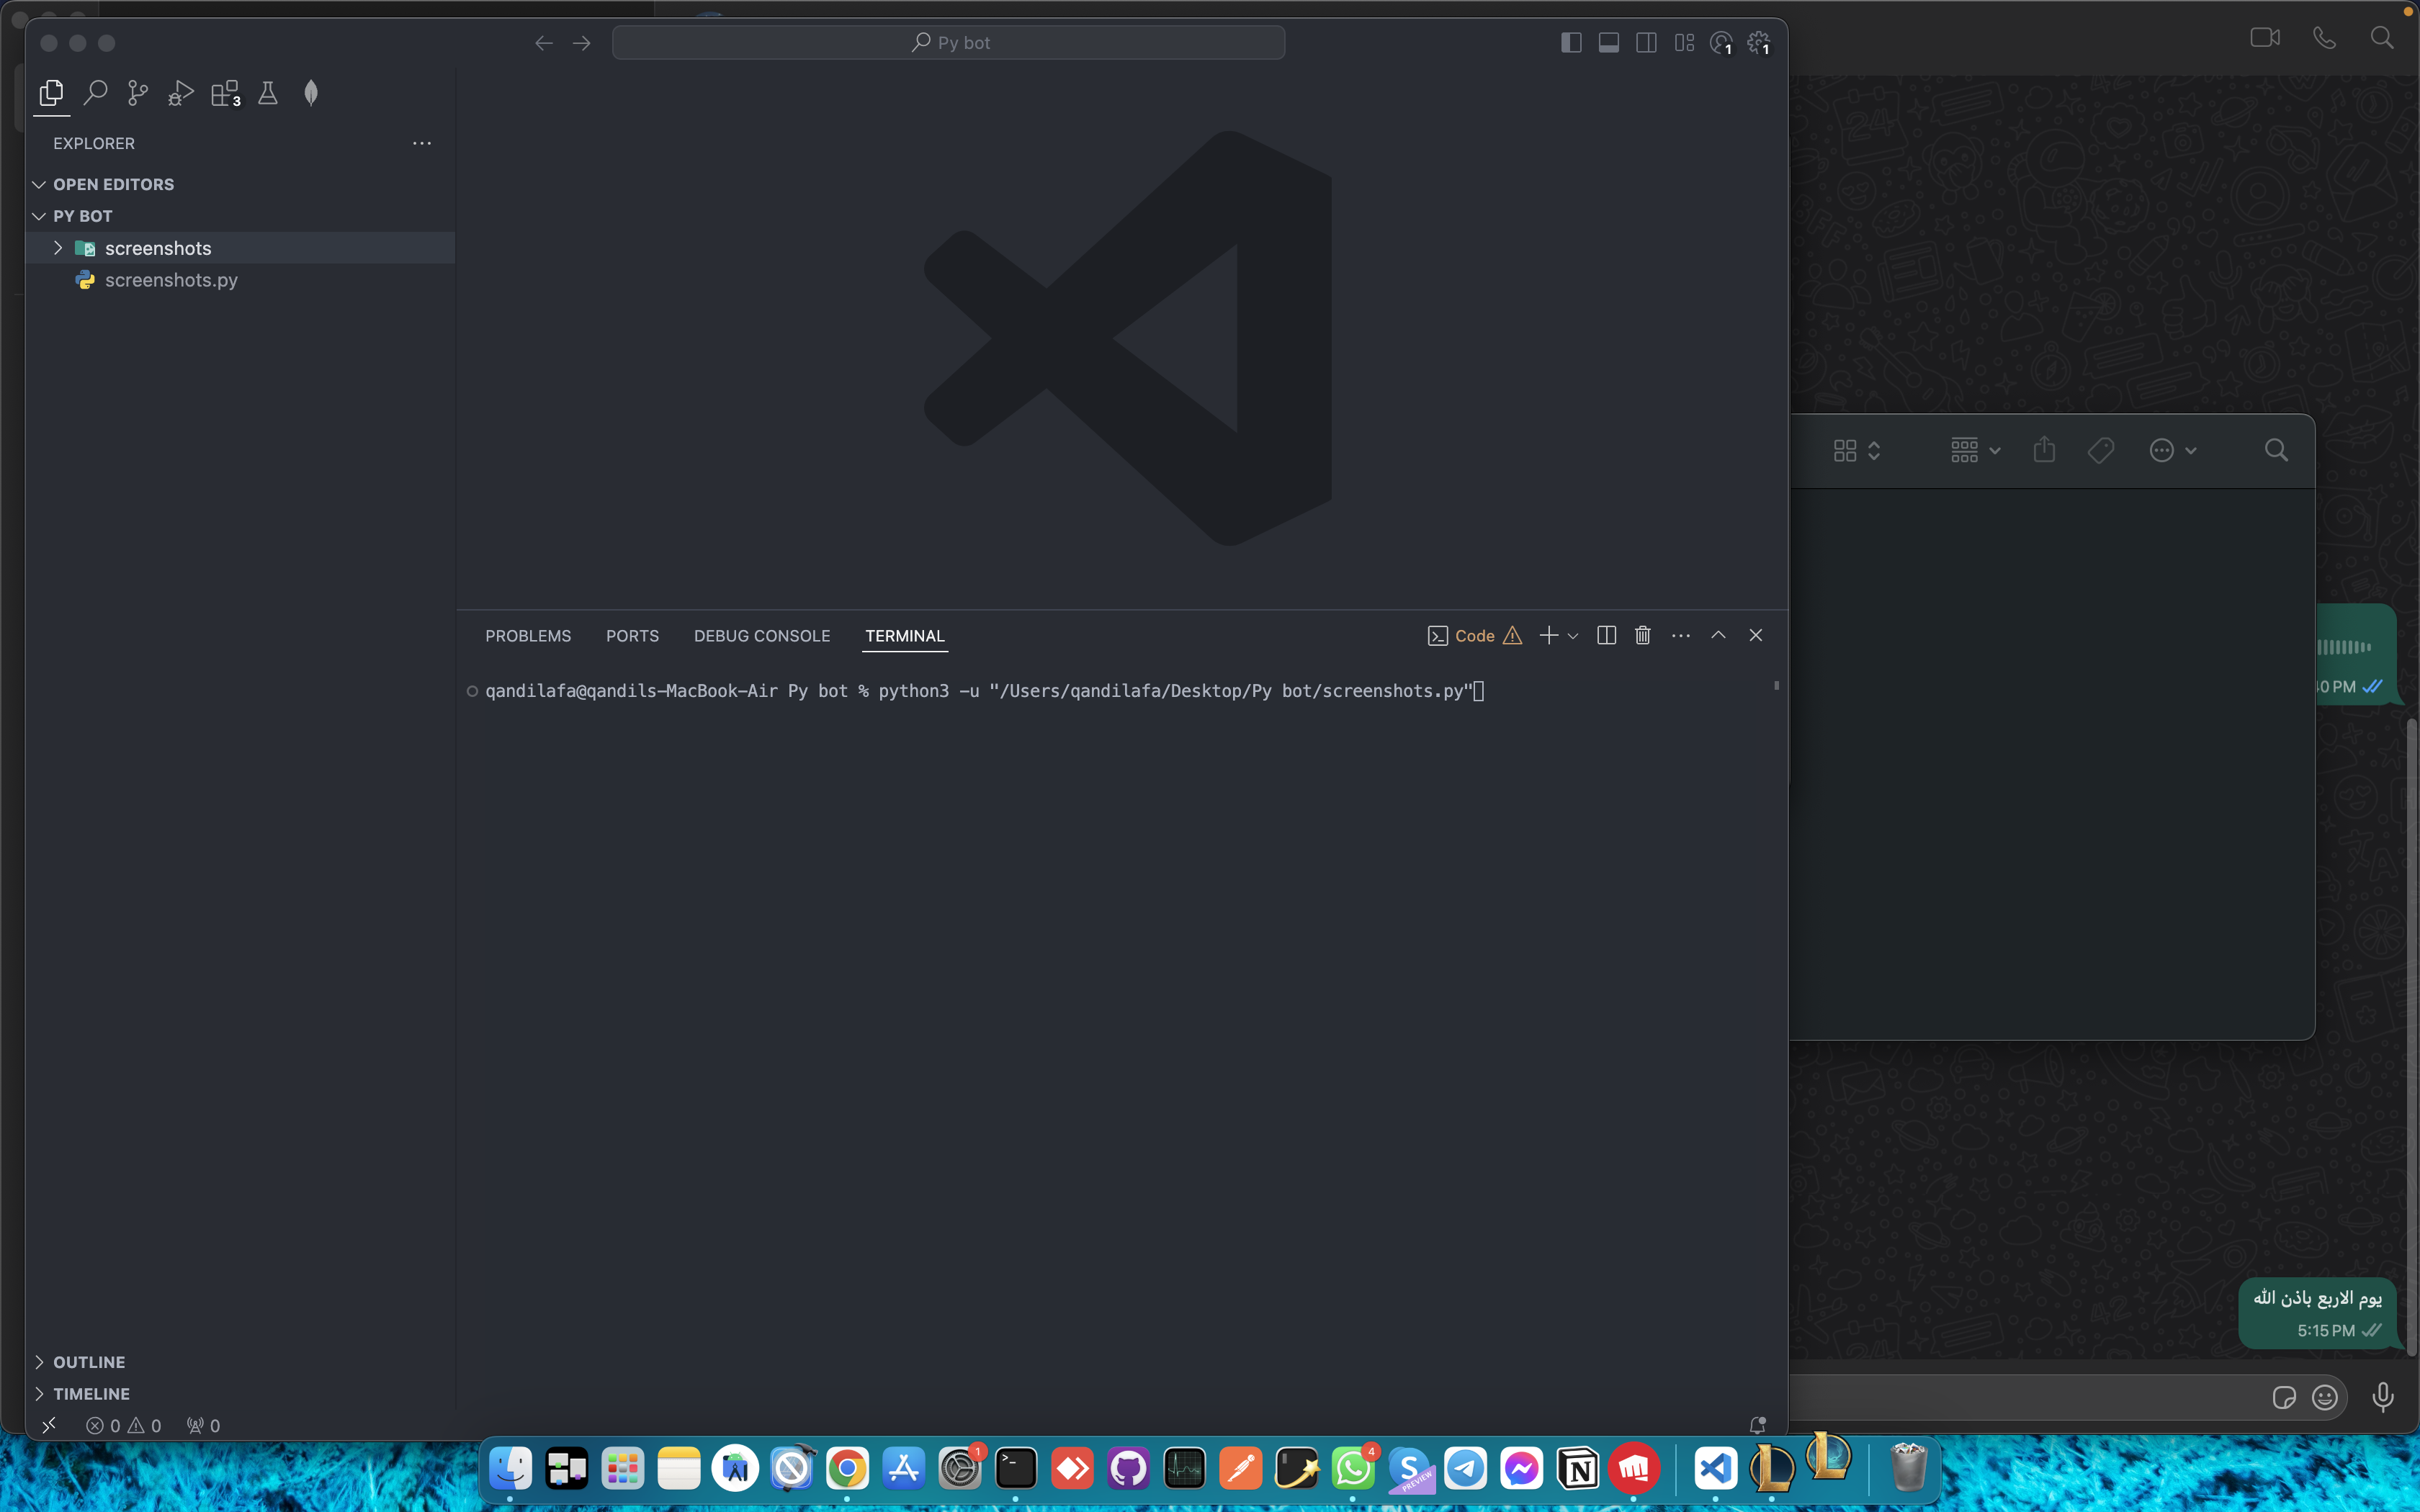Open the Extensions view

(x=225, y=94)
